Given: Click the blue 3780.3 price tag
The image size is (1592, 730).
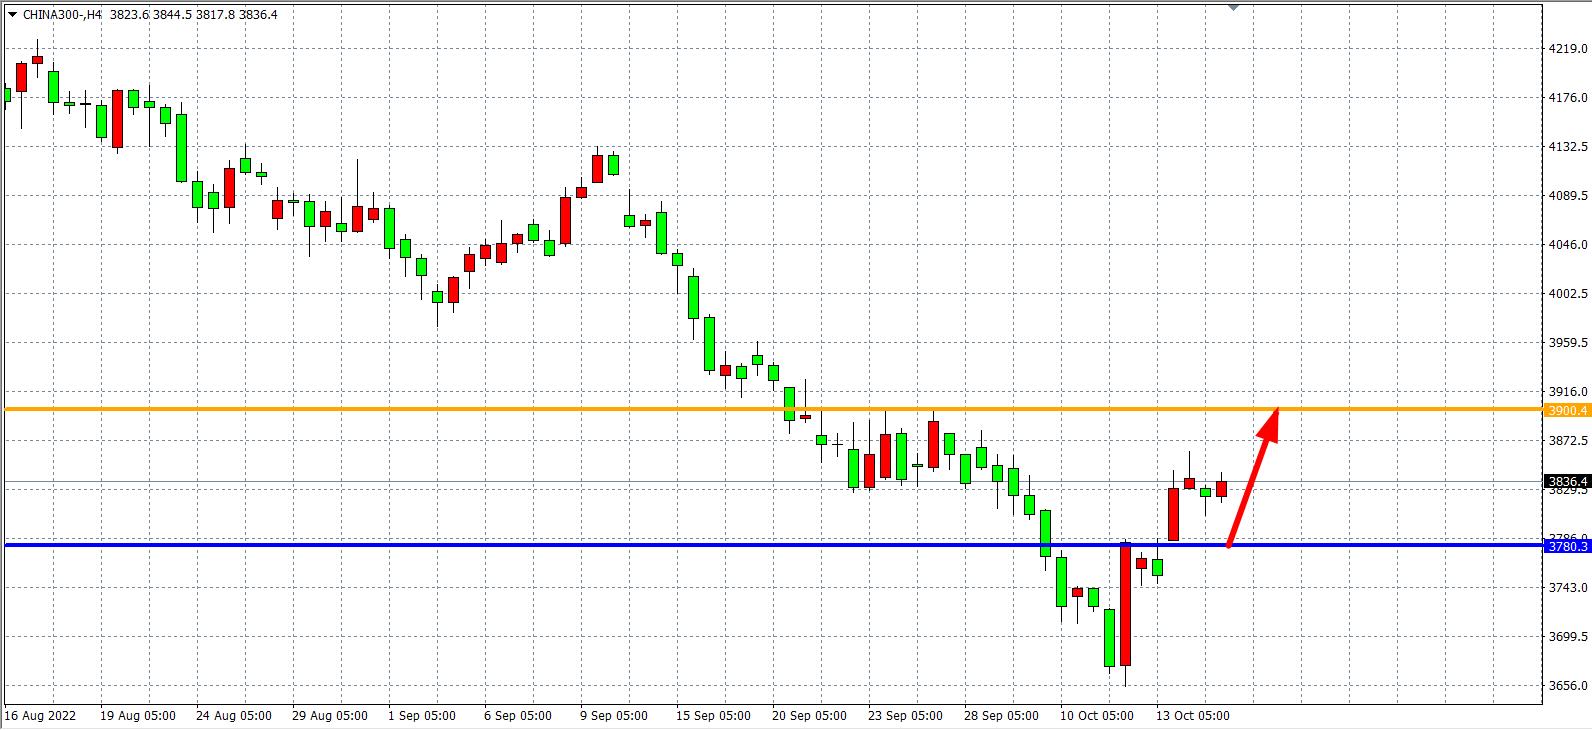Looking at the screenshot, I should click(x=1566, y=546).
